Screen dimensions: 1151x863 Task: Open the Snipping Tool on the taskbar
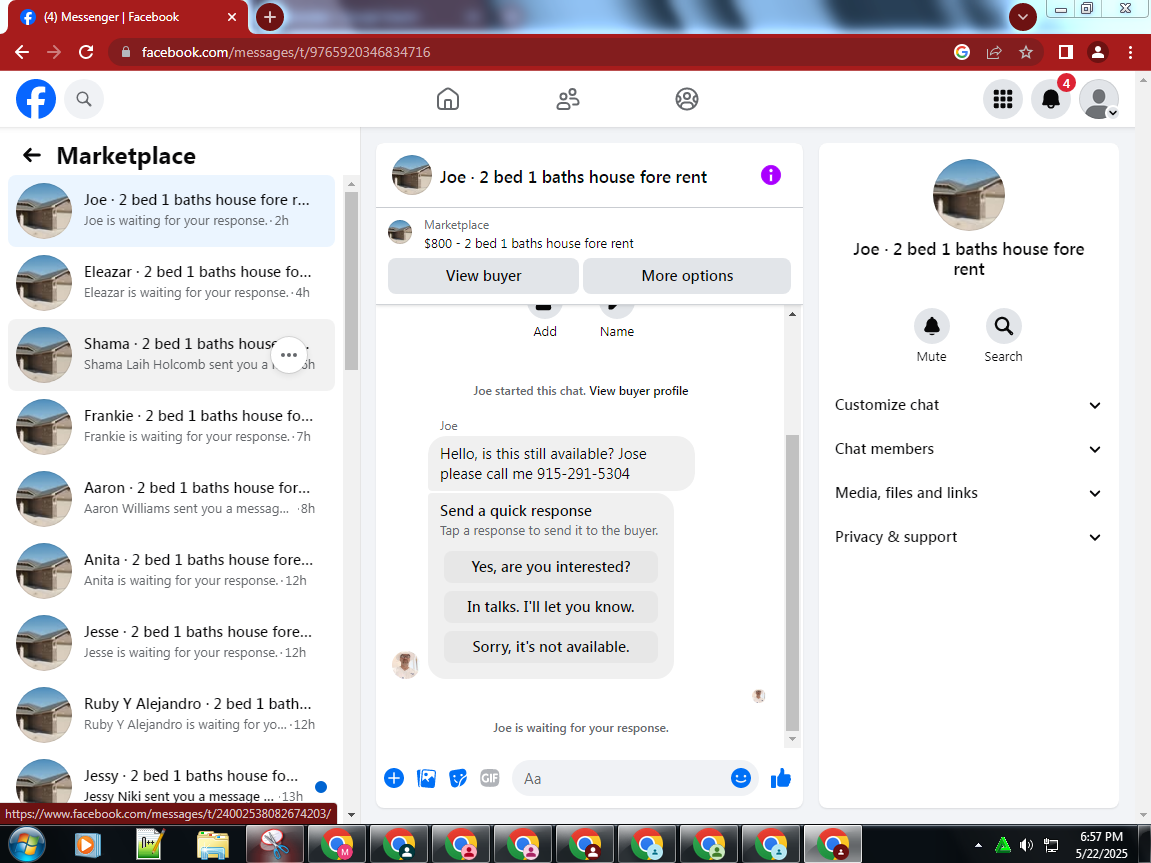click(x=275, y=845)
